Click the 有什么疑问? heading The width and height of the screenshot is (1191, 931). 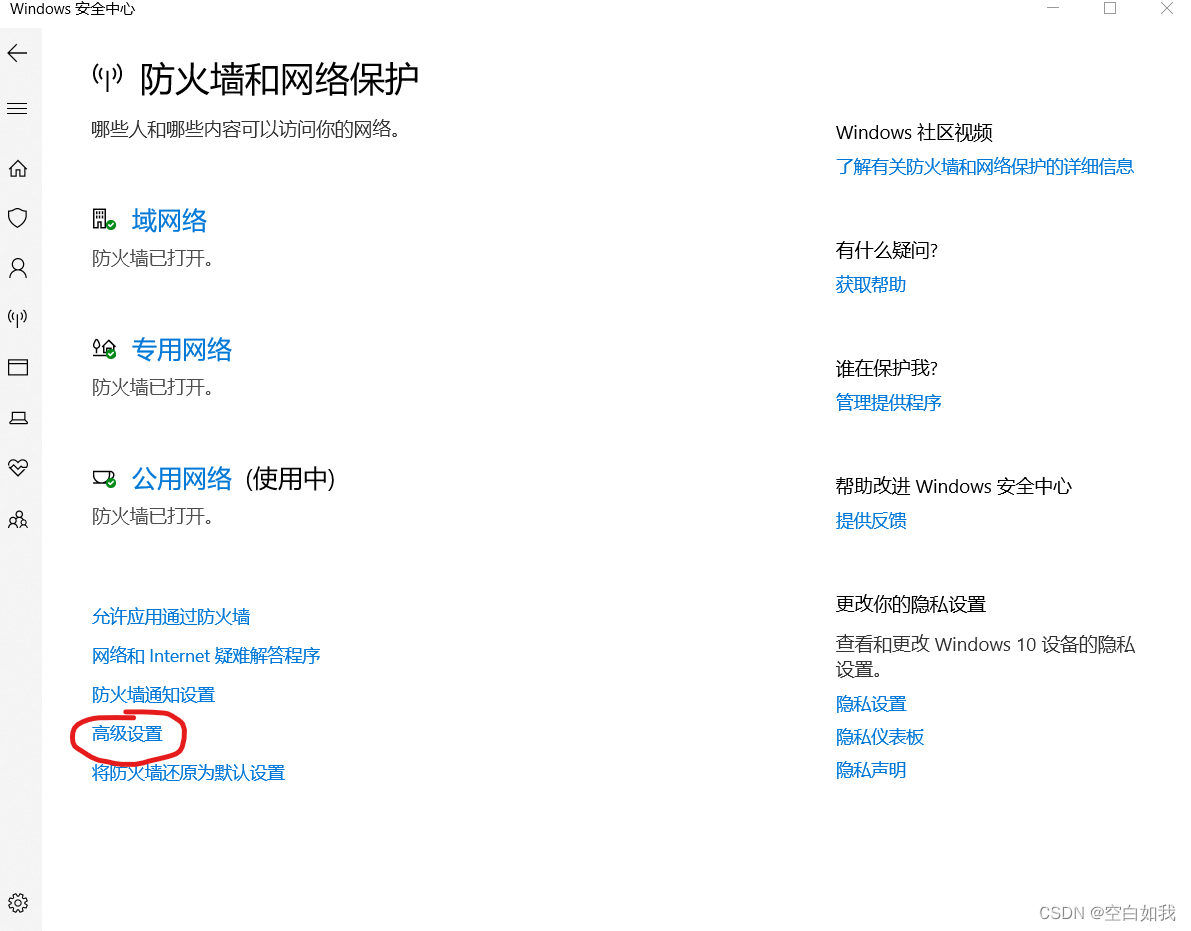click(x=886, y=251)
